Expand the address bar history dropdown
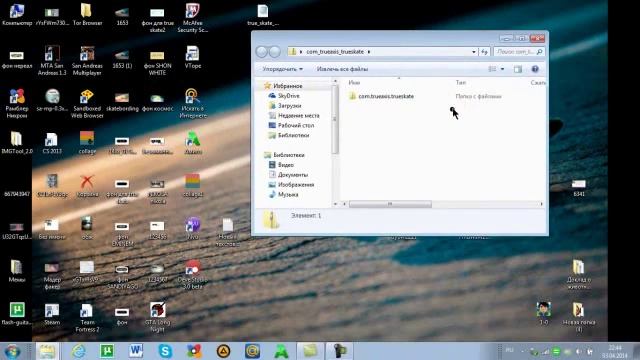The width and height of the screenshot is (640, 360). pyautogui.click(x=473, y=52)
